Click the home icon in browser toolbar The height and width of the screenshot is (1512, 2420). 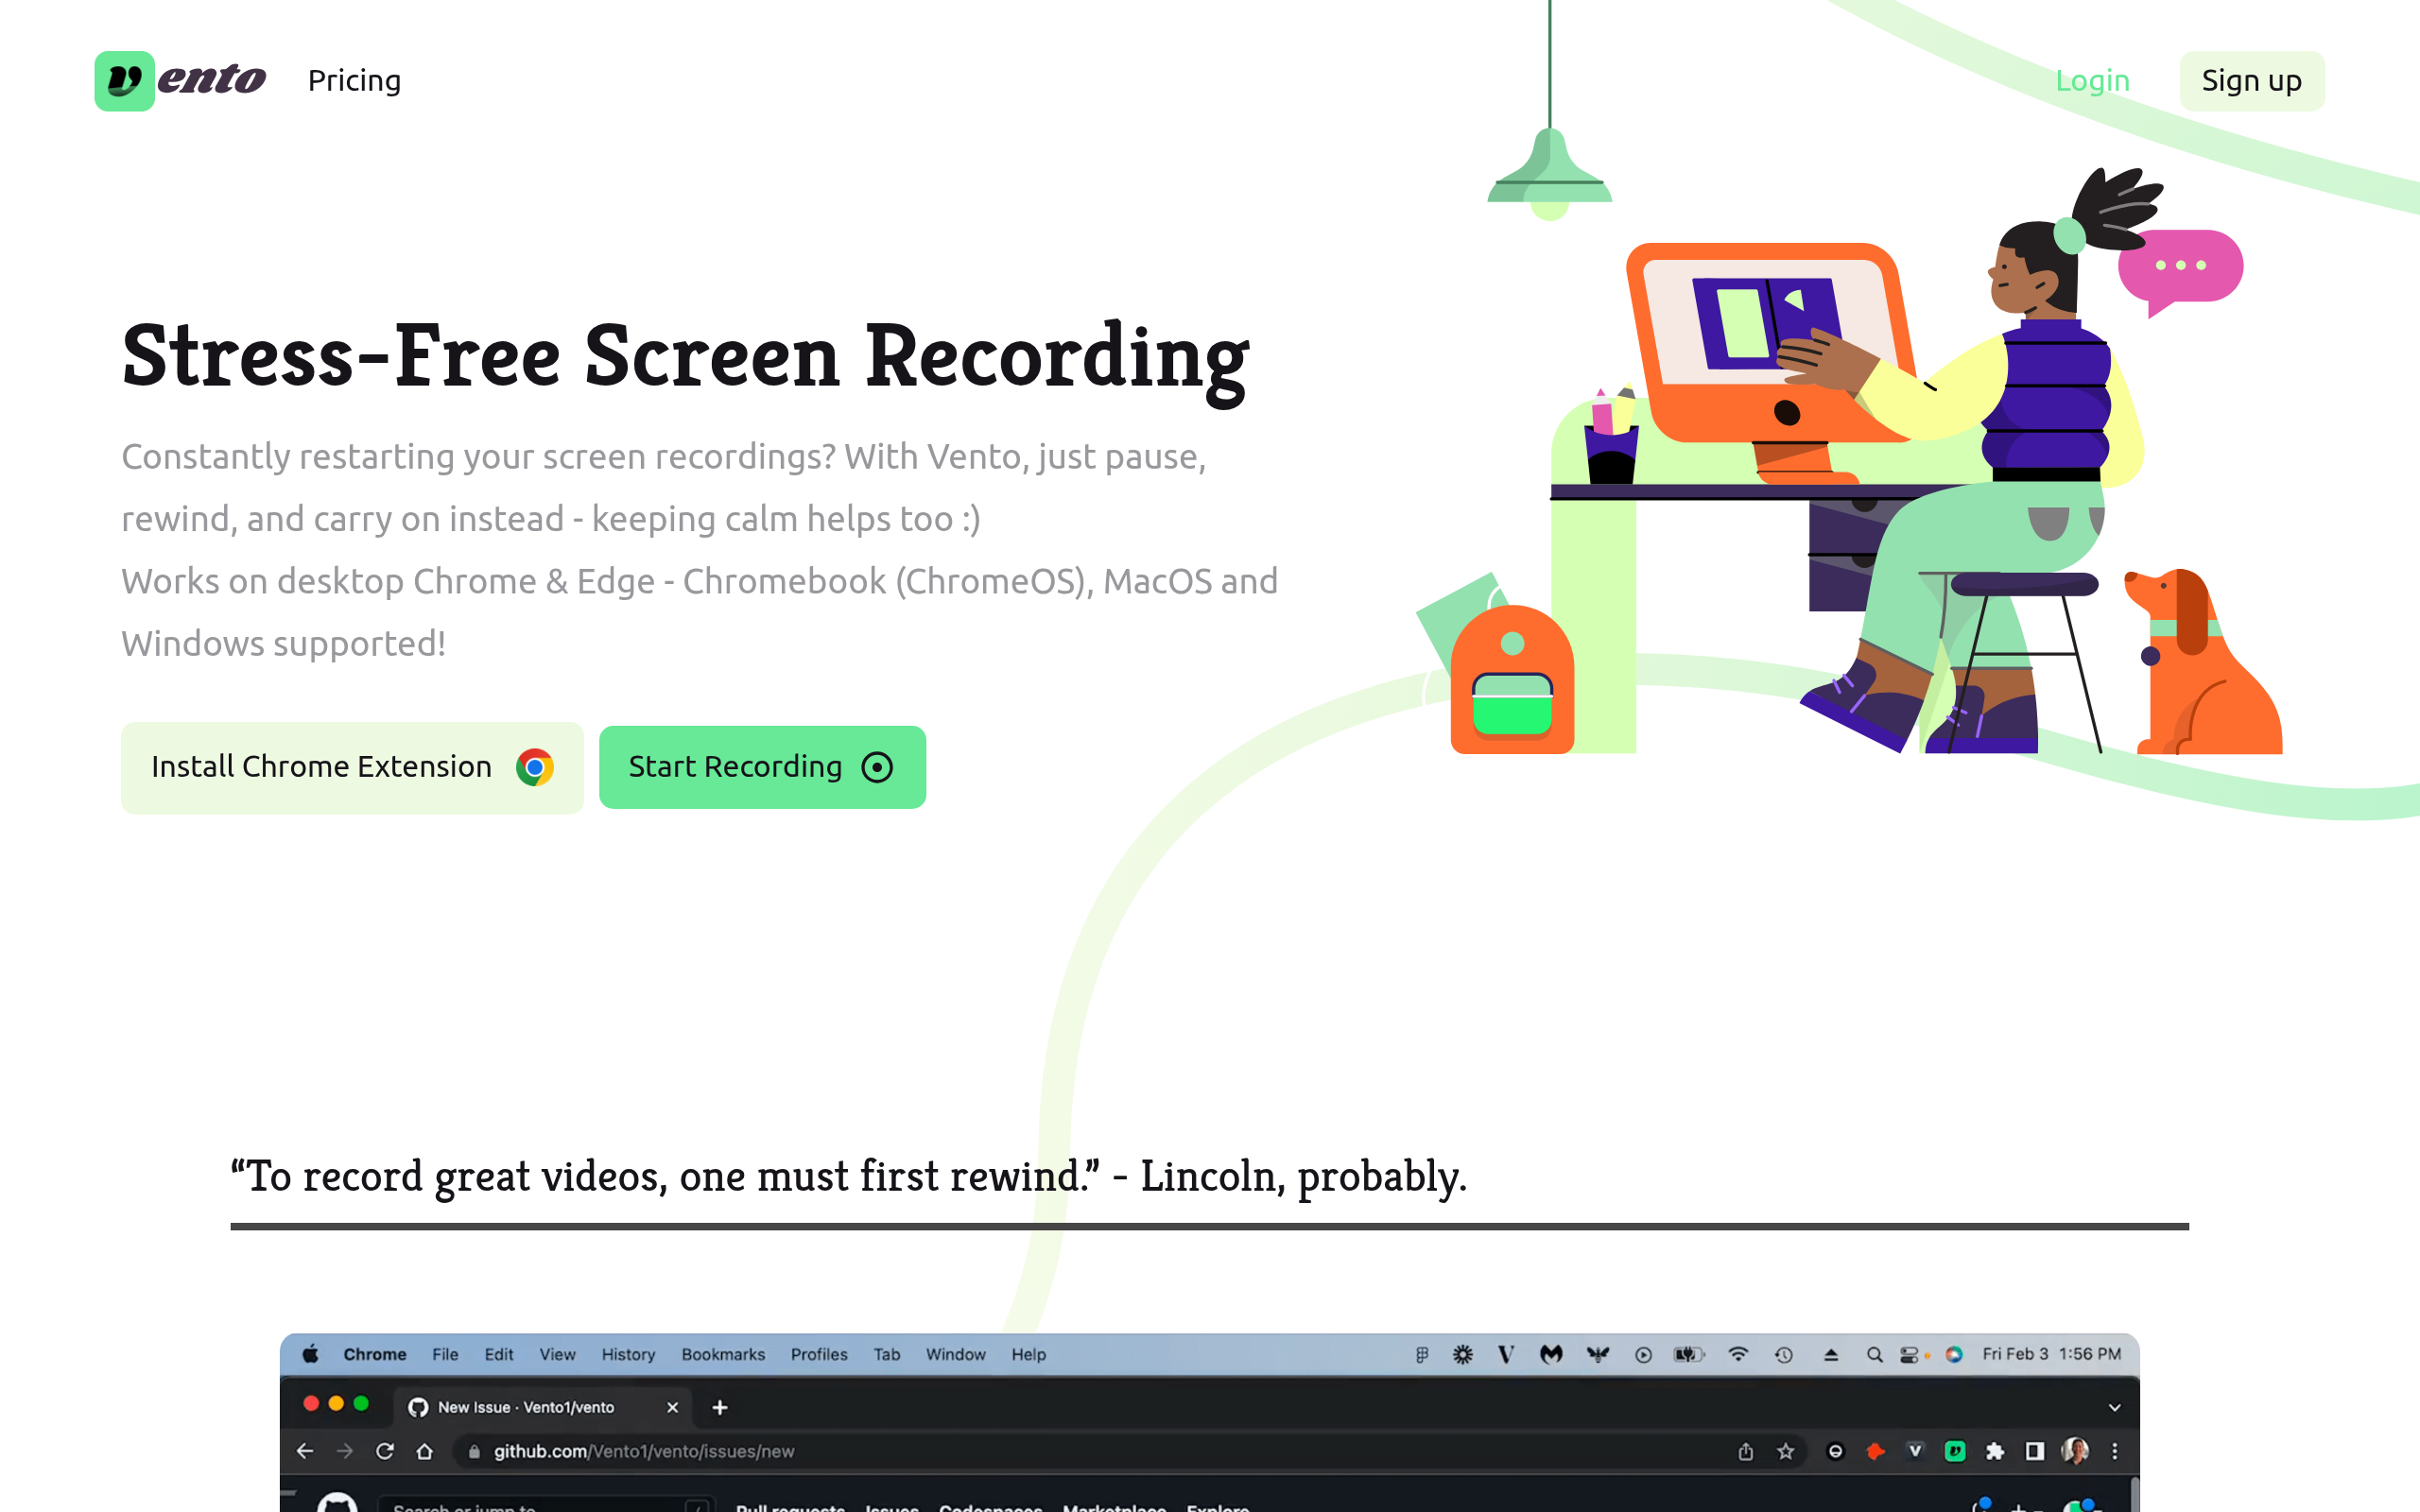tap(425, 1451)
